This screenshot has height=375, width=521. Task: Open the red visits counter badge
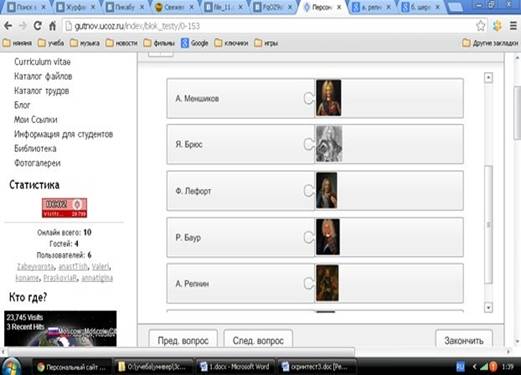coord(64,208)
